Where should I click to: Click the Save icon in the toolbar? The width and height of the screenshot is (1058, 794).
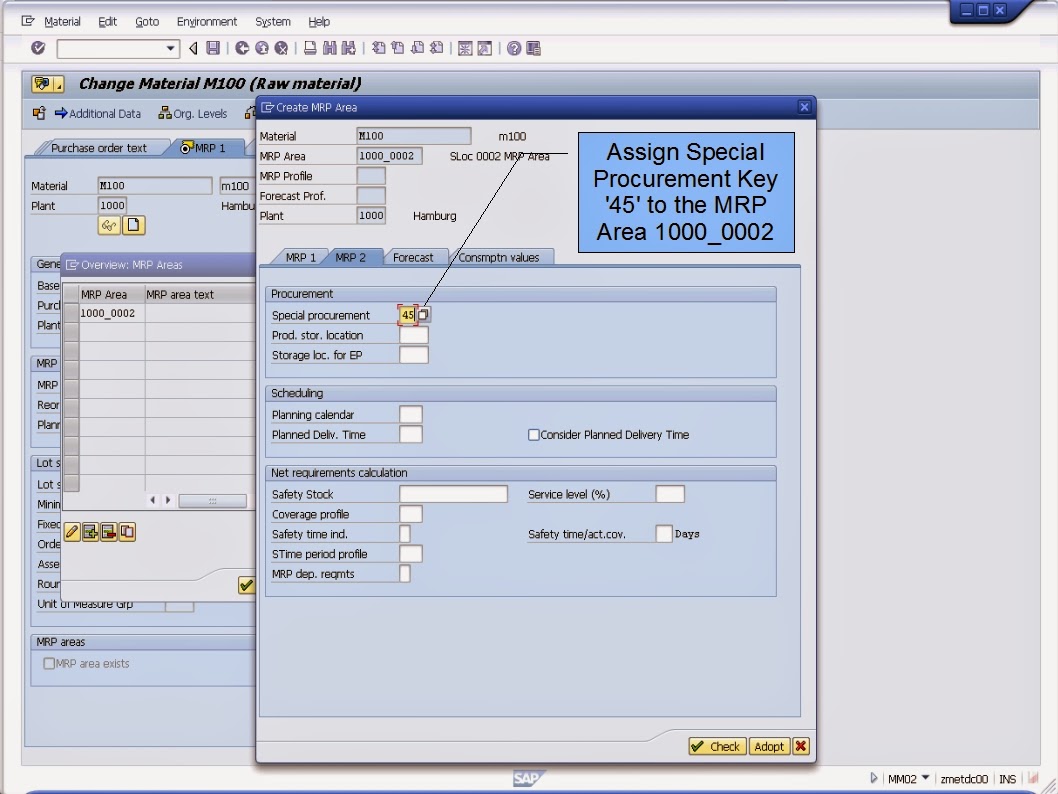click(x=212, y=47)
